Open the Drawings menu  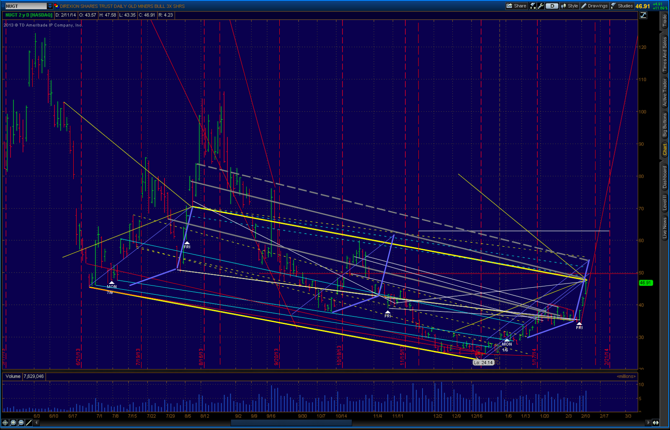pos(594,6)
